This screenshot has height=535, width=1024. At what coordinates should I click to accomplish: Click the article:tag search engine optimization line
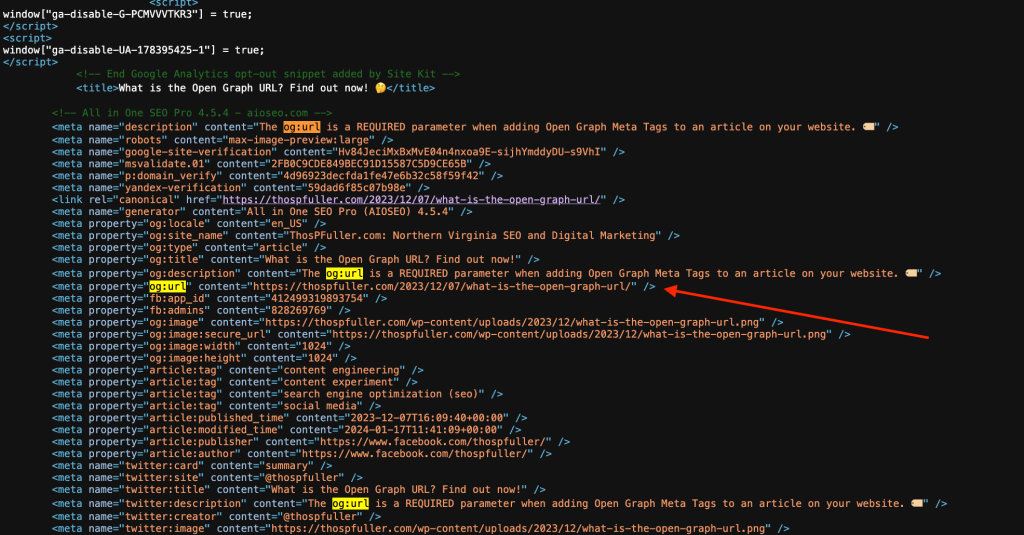[x=277, y=395]
